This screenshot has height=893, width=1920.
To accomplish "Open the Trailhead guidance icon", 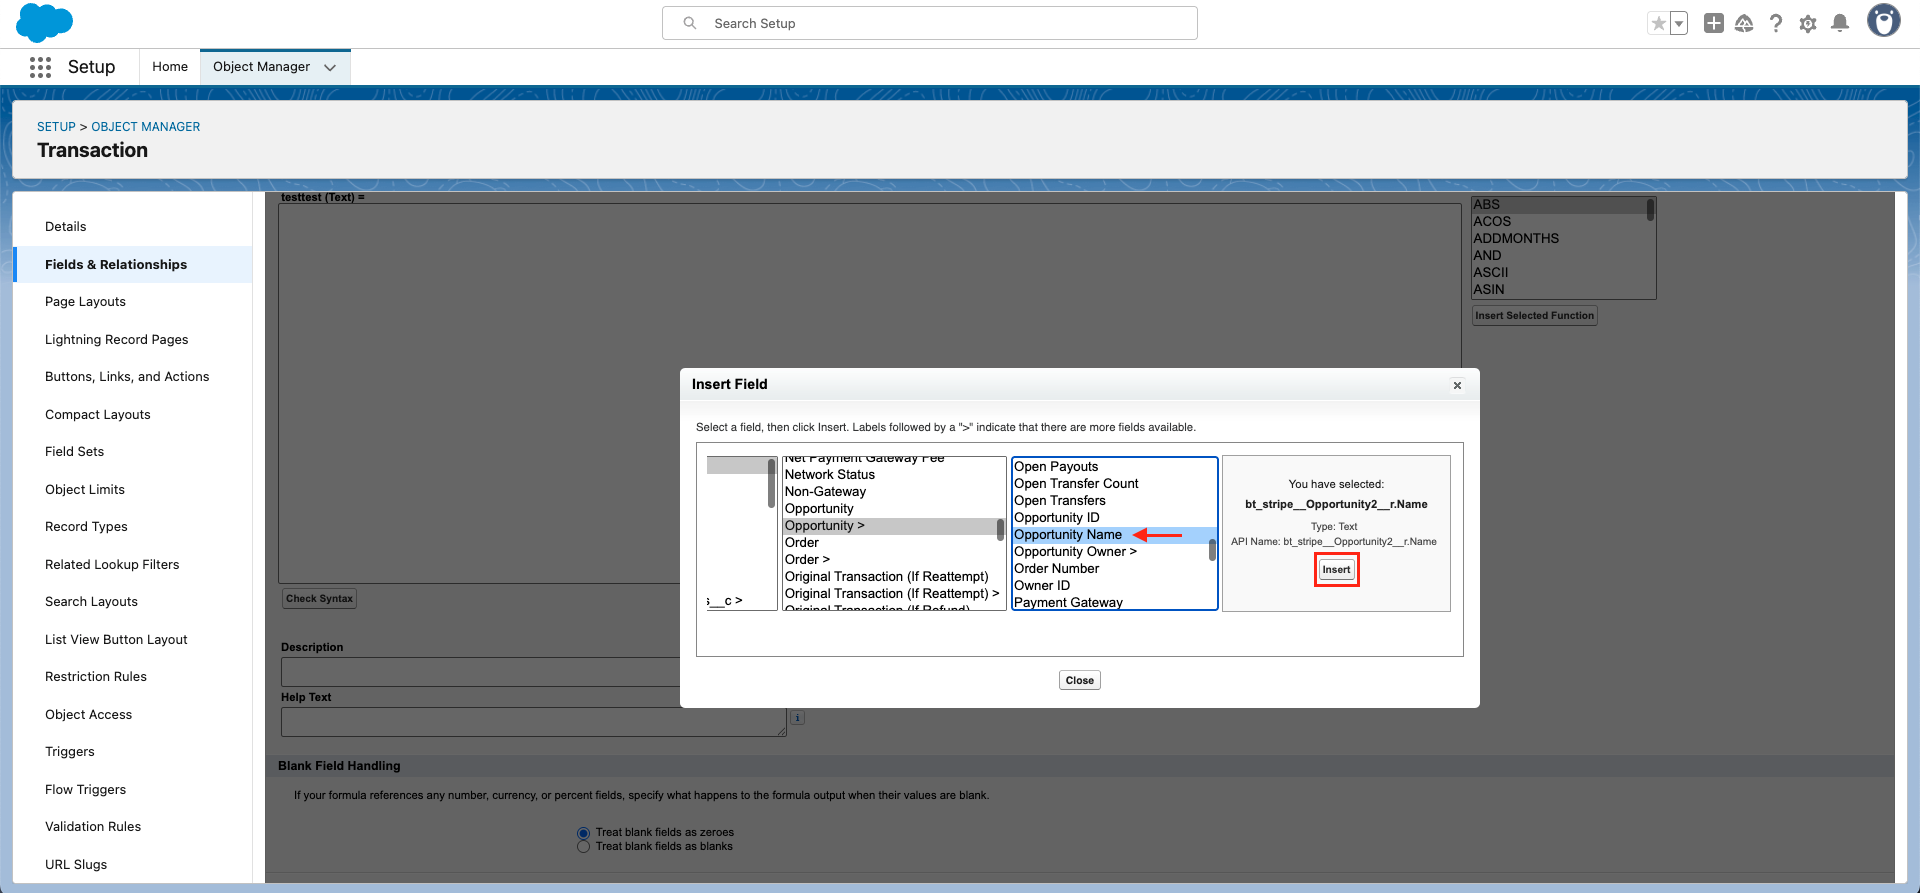I will coord(1744,23).
